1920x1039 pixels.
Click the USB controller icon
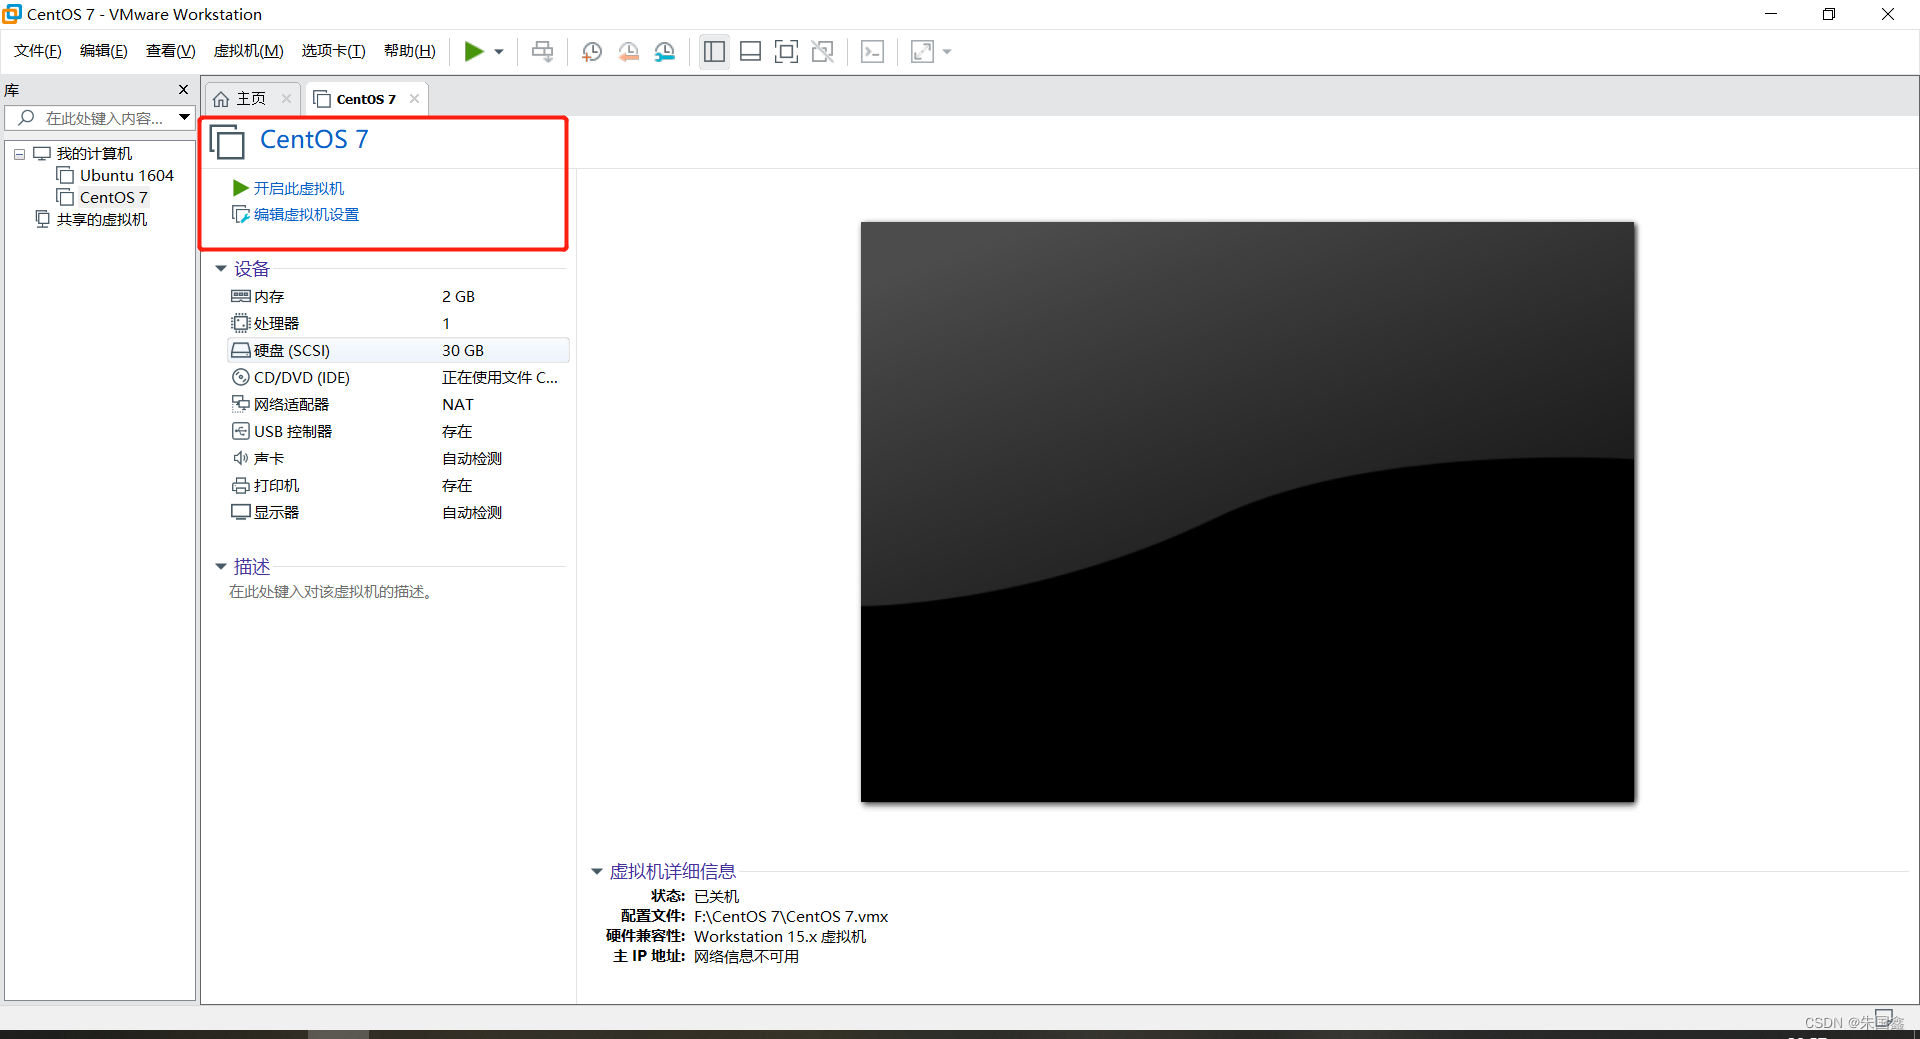pyautogui.click(x=240, y=431)
